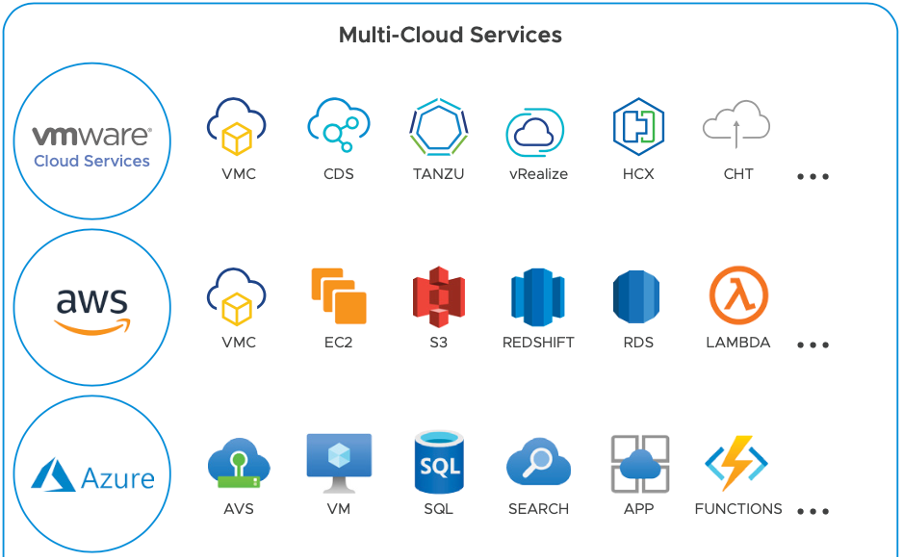903x557 pixels.
Task: Select the REDSHIFT blue icon
Action: pyautogui.click(x=538, y=297)
